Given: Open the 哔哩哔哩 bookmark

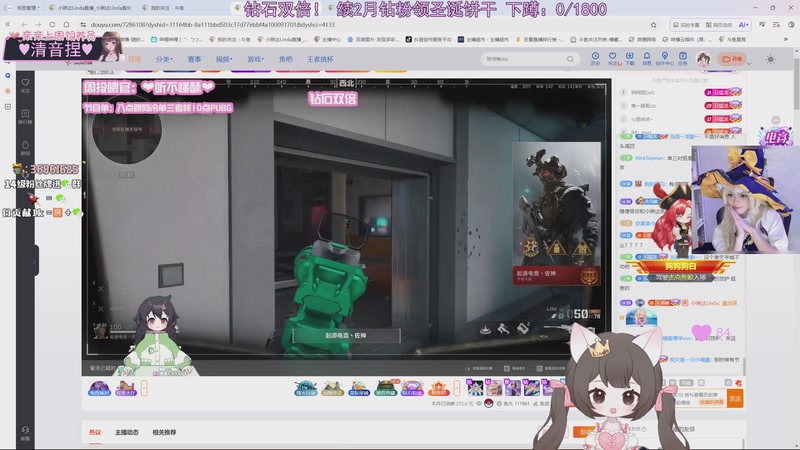Looking at the screenshot, I should [177, 39].
